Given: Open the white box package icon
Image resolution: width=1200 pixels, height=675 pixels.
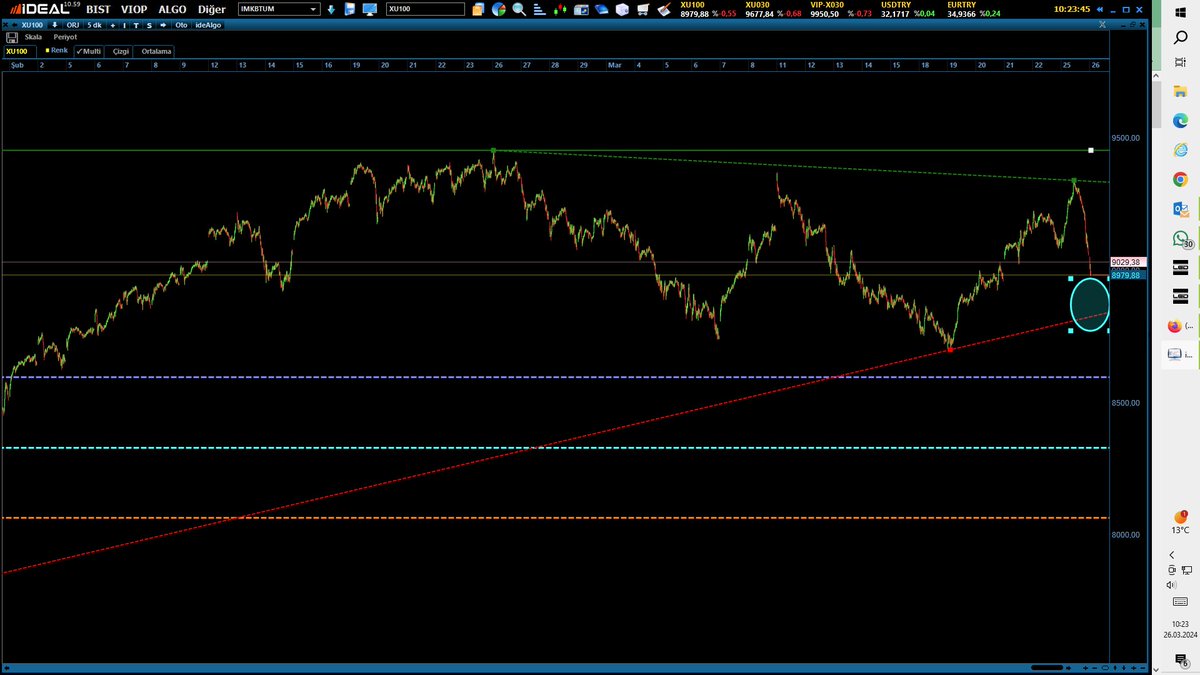Looking at the screenshot, I should 622,9.
